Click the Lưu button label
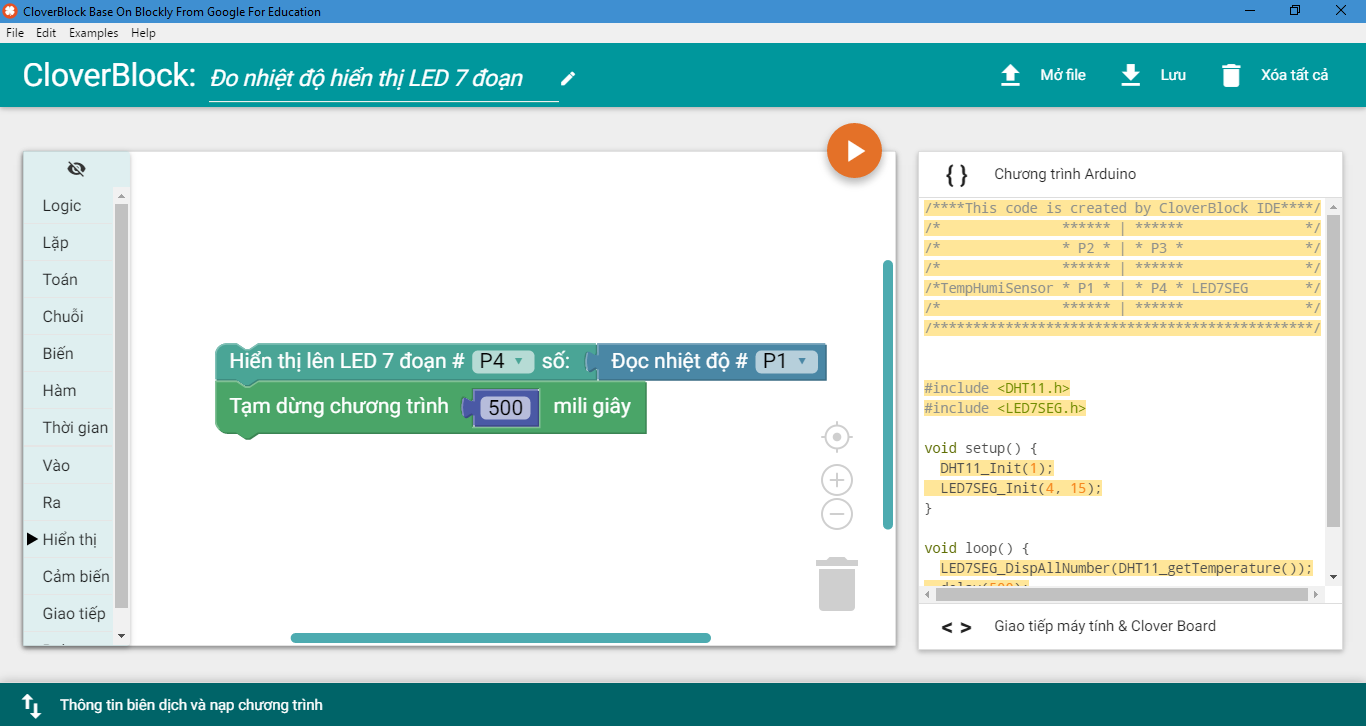The image size is (1366, 726). [x=1173, y=75]
